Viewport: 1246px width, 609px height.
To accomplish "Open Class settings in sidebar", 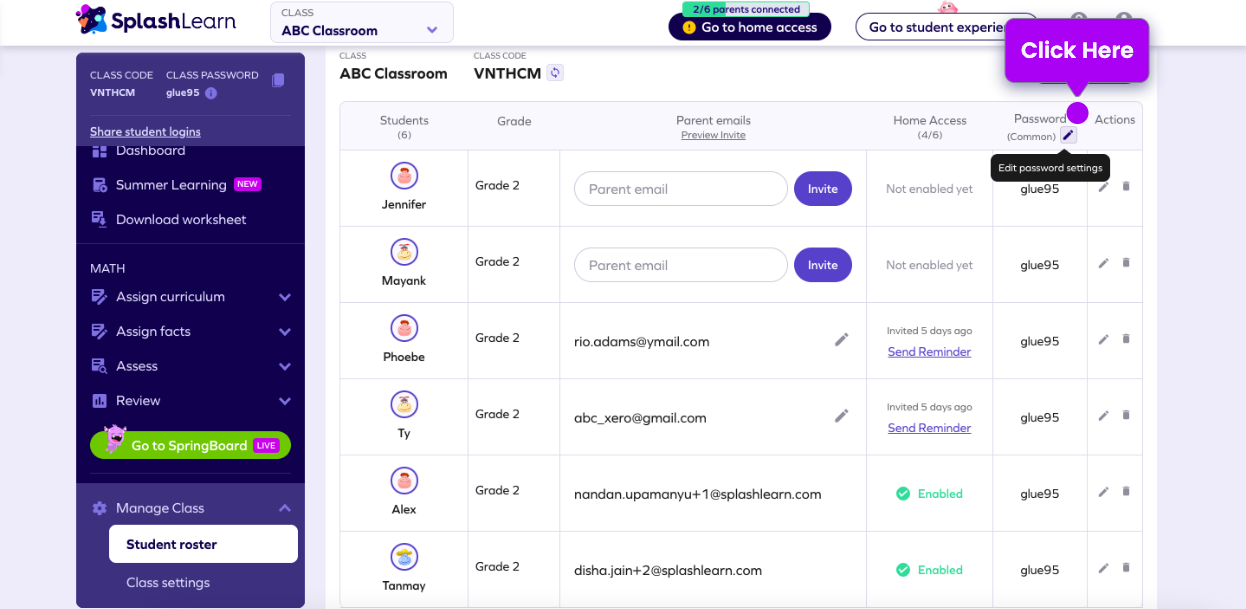I will 168,582.
